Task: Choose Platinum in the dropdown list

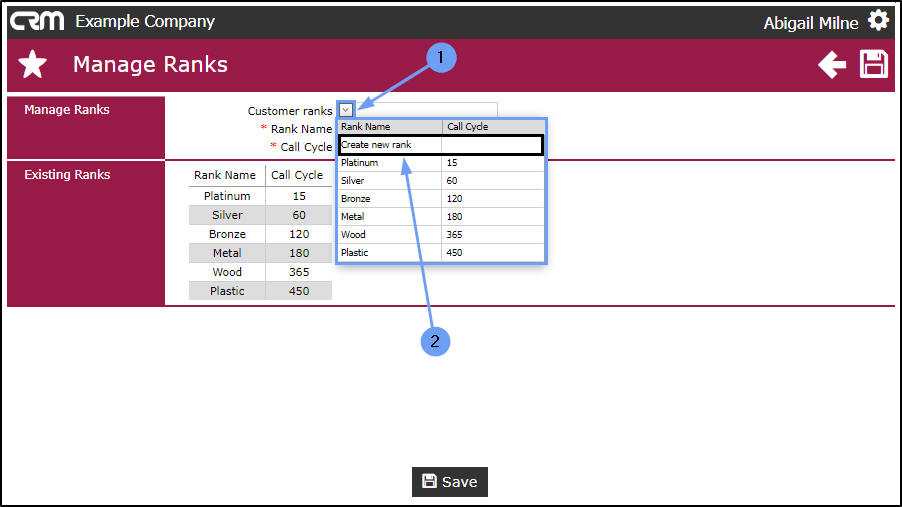Action: 441,163
